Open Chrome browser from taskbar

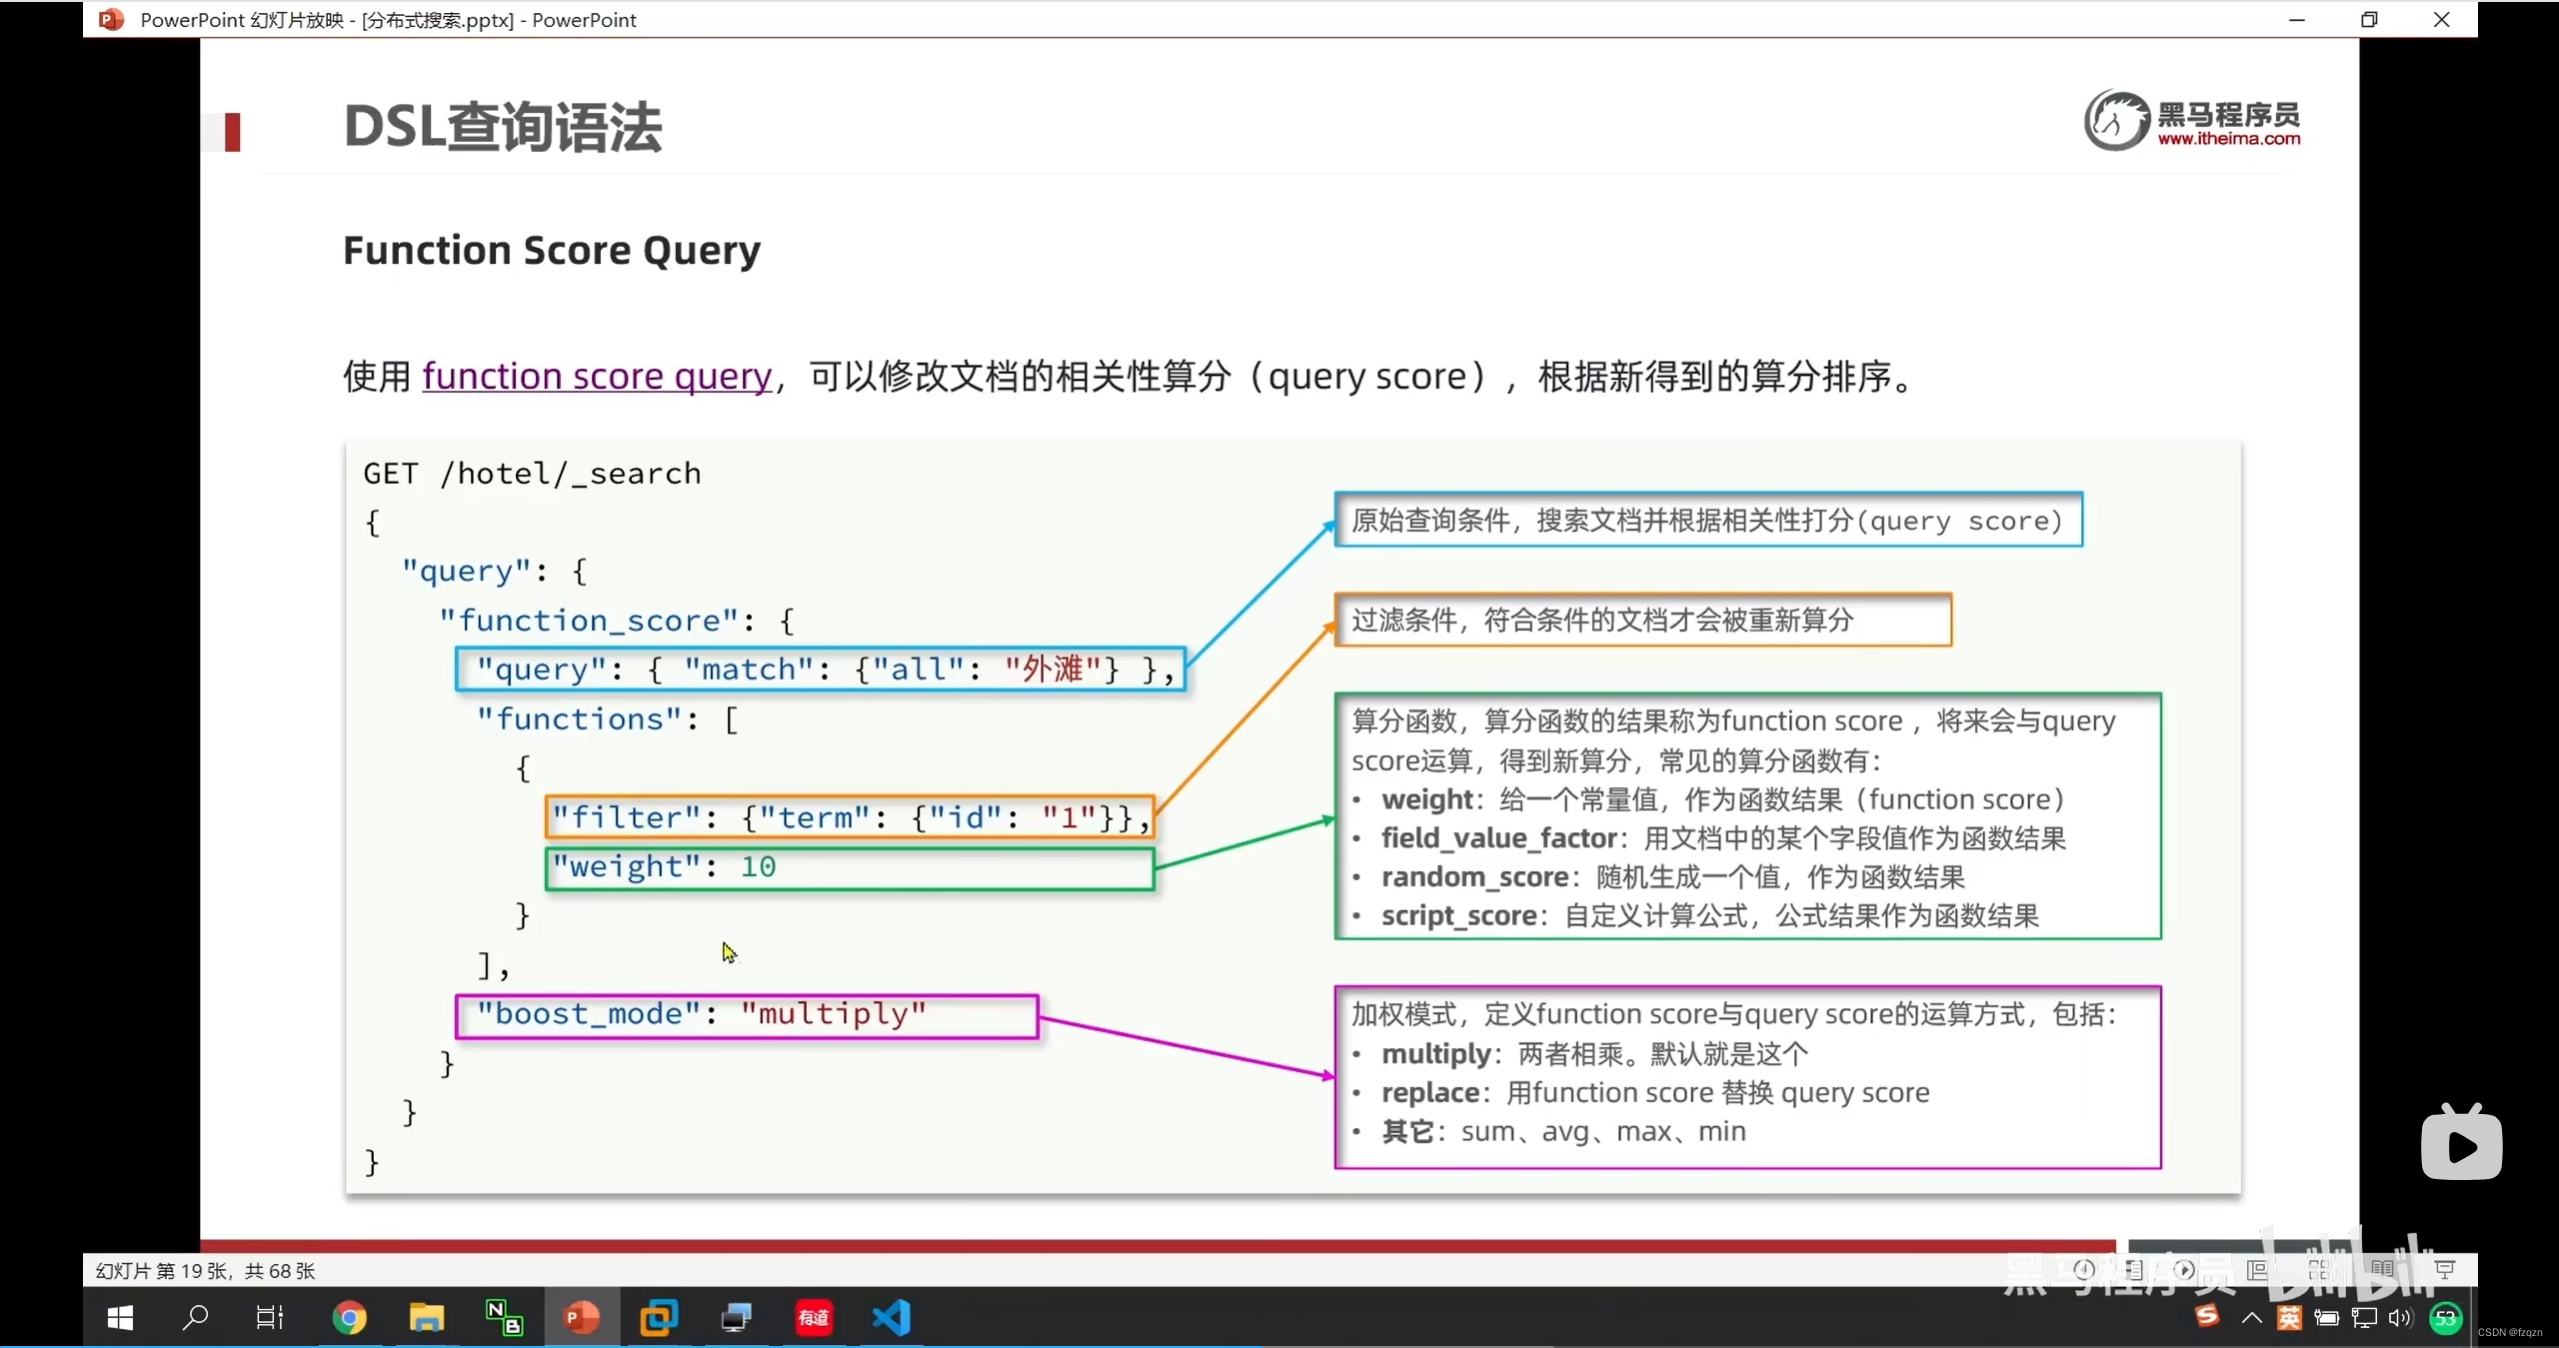tap(349, 1318)
